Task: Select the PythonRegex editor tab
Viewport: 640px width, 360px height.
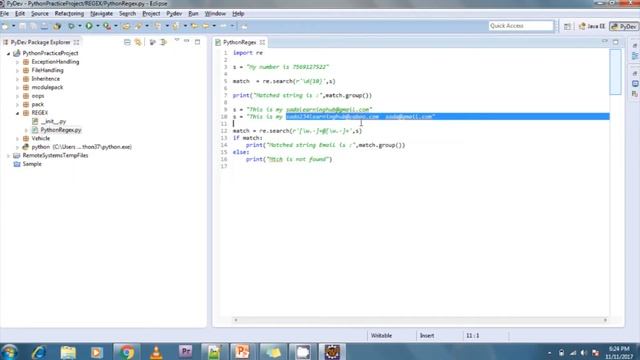Action: 240,42
